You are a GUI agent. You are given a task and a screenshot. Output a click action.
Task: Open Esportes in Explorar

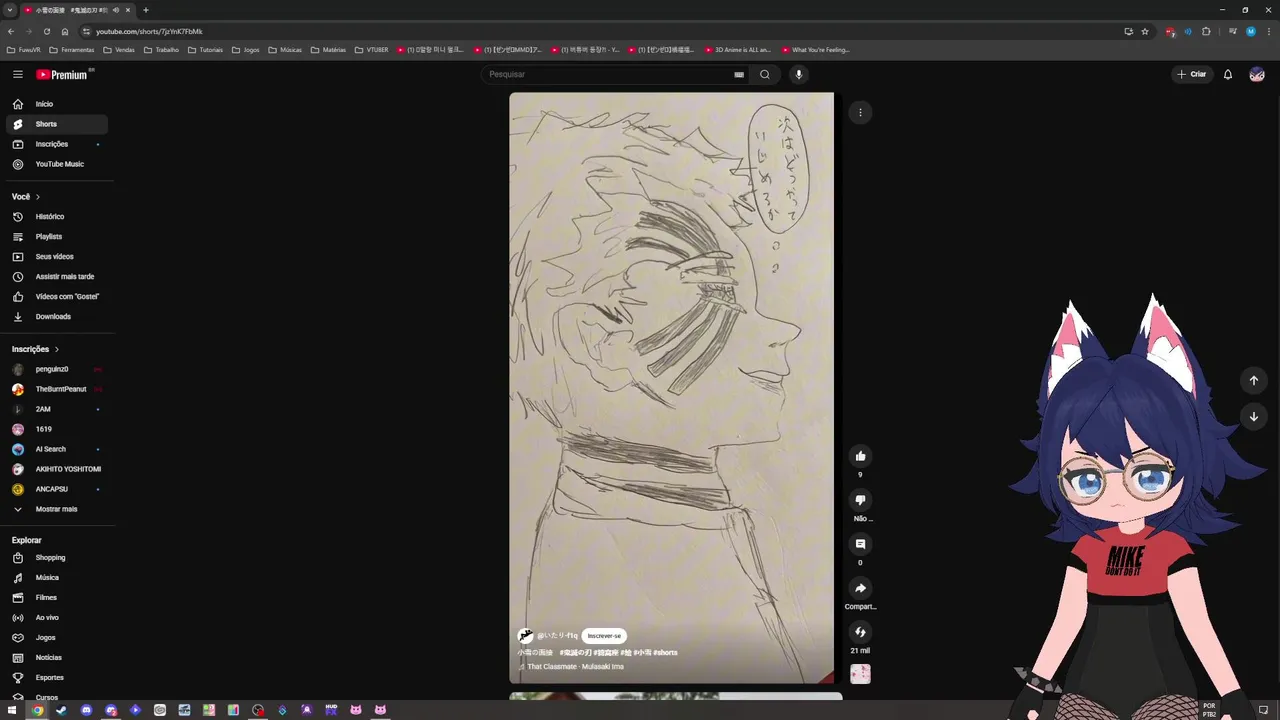pyautogui.click(x=57, y=678)
